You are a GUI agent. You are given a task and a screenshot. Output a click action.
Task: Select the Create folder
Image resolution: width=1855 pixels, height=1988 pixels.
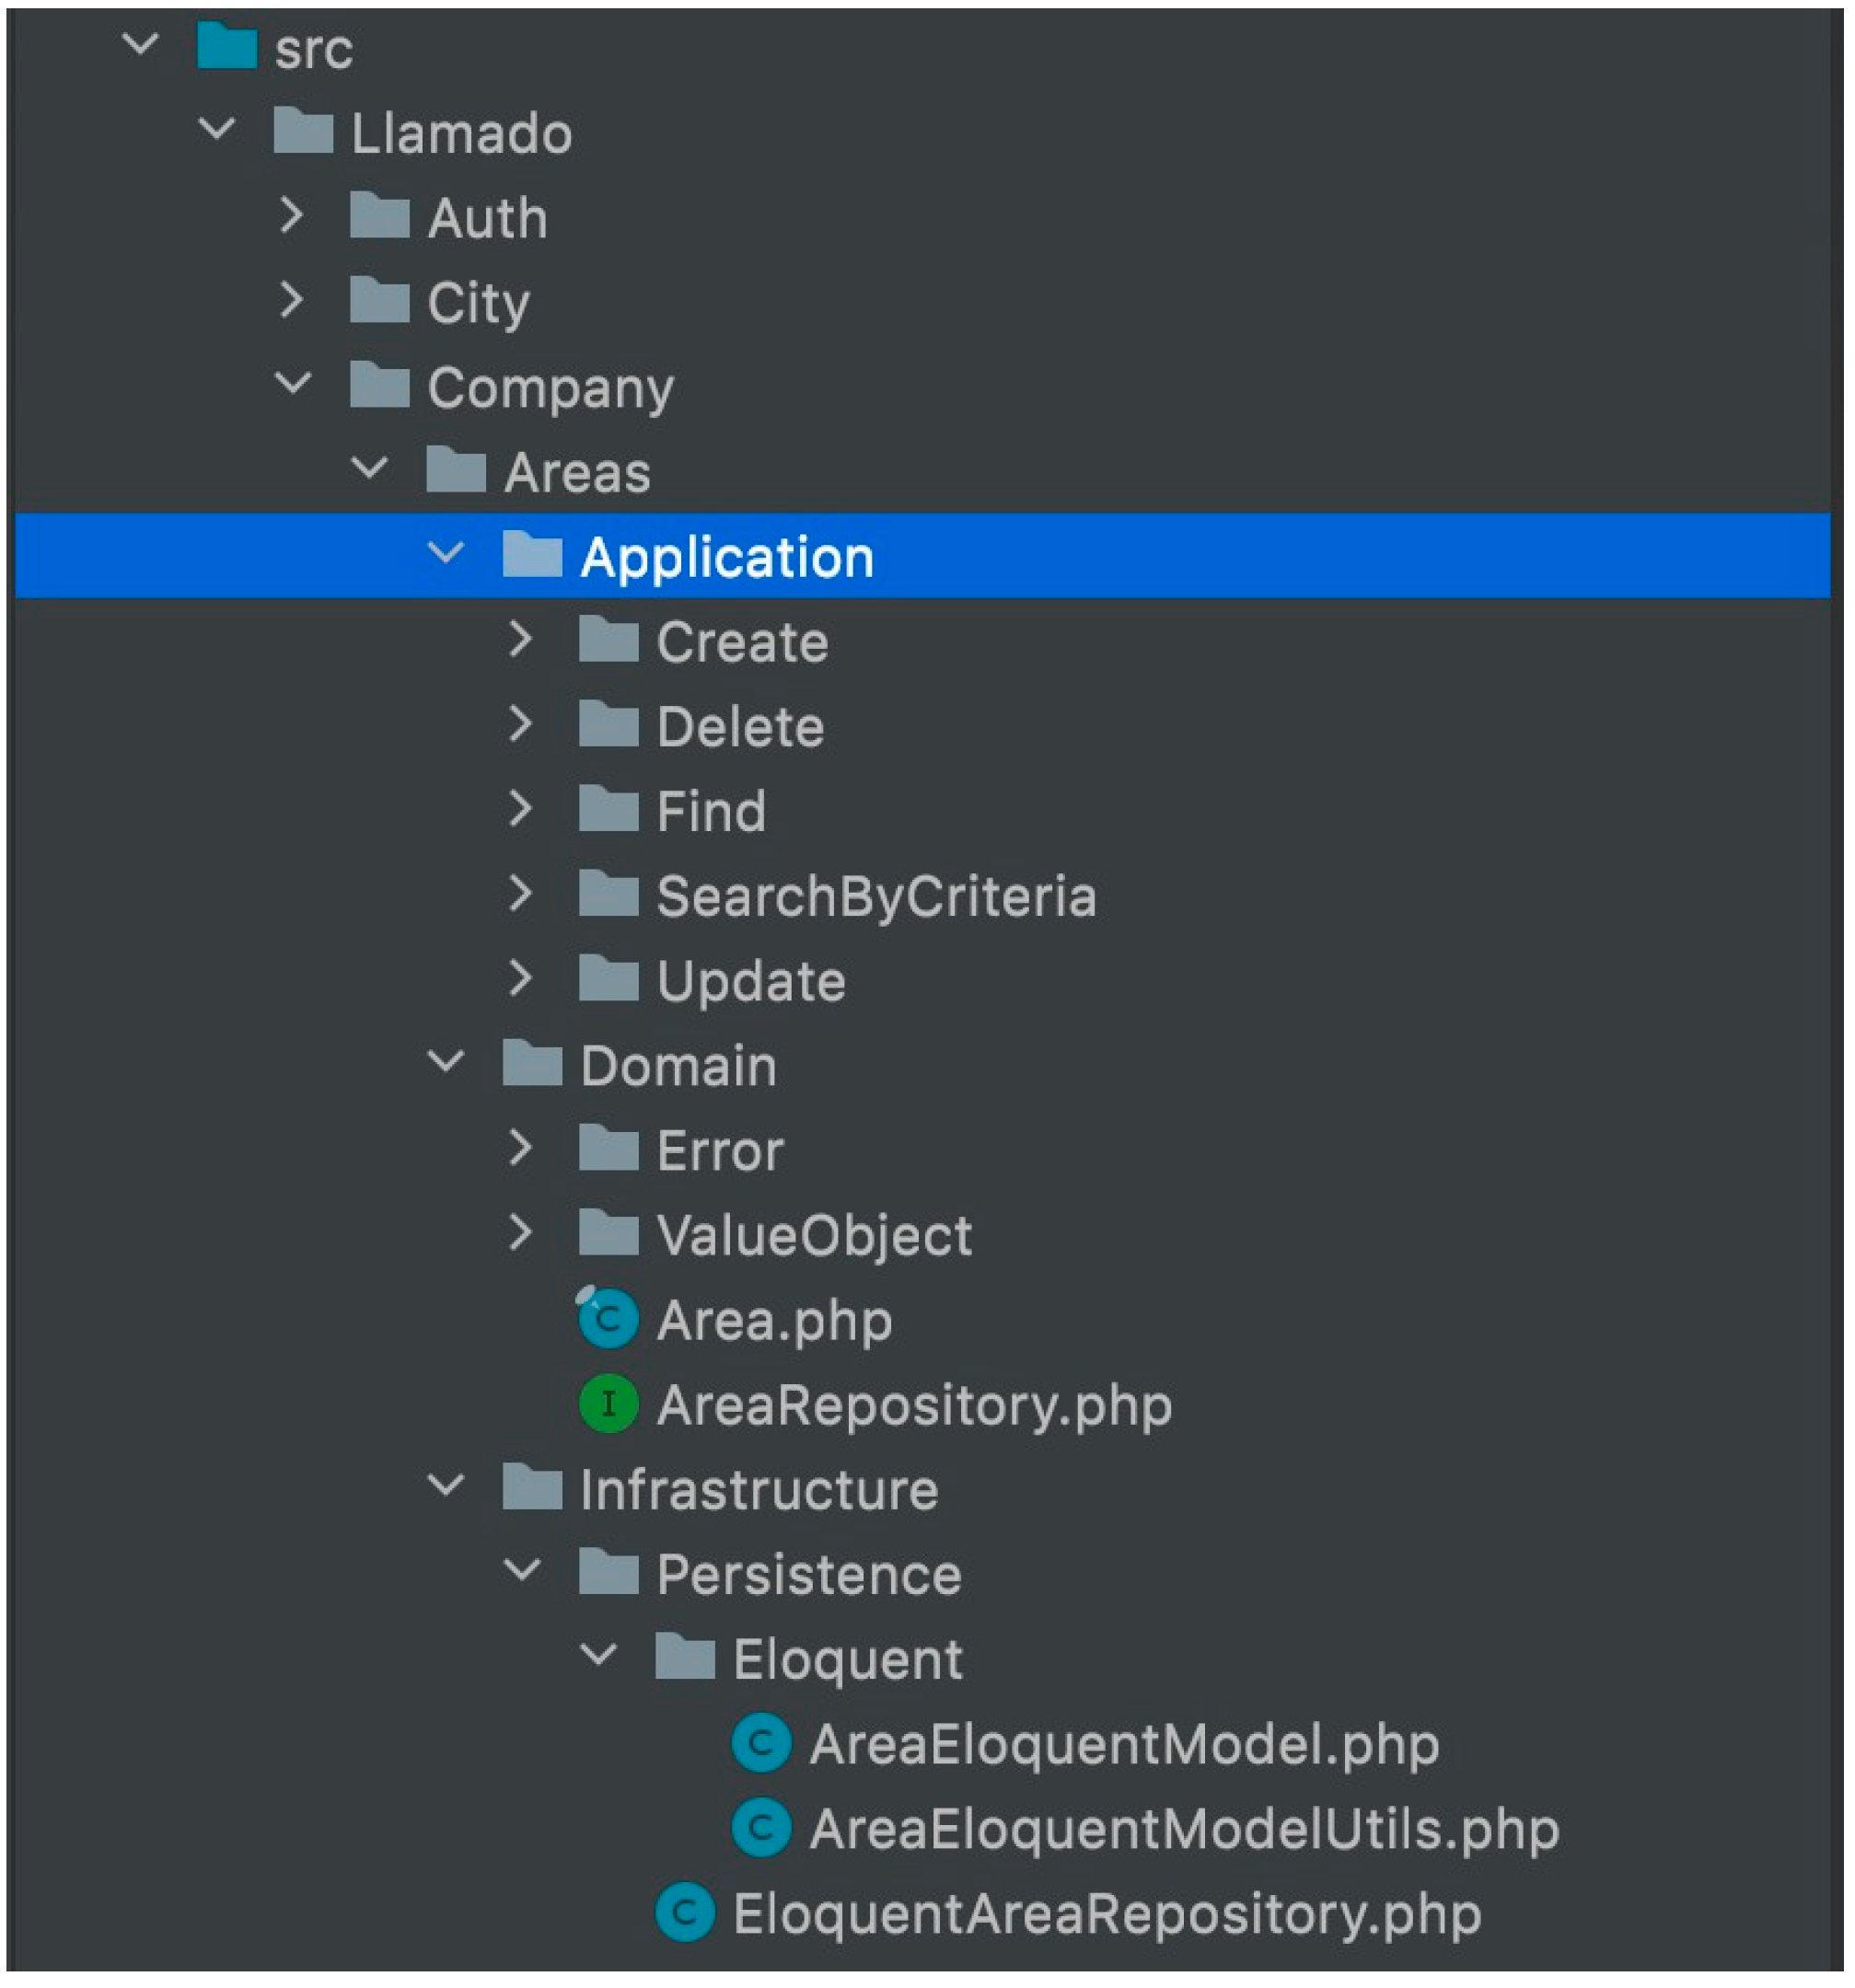click(x=741, y=642)
